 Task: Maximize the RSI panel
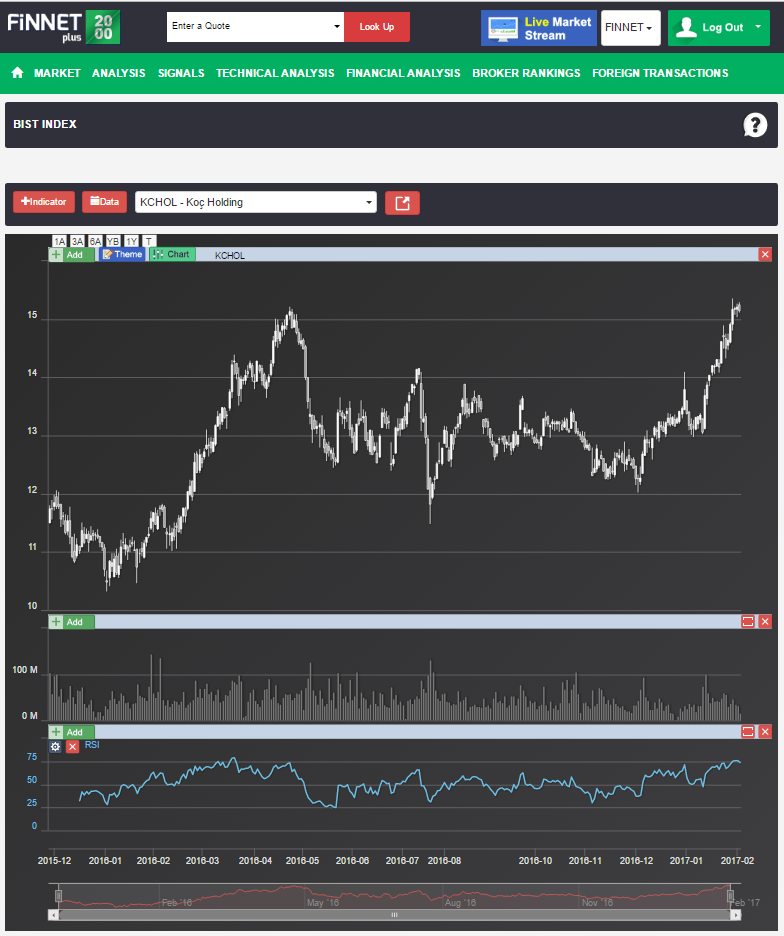[x=747, y=732]
